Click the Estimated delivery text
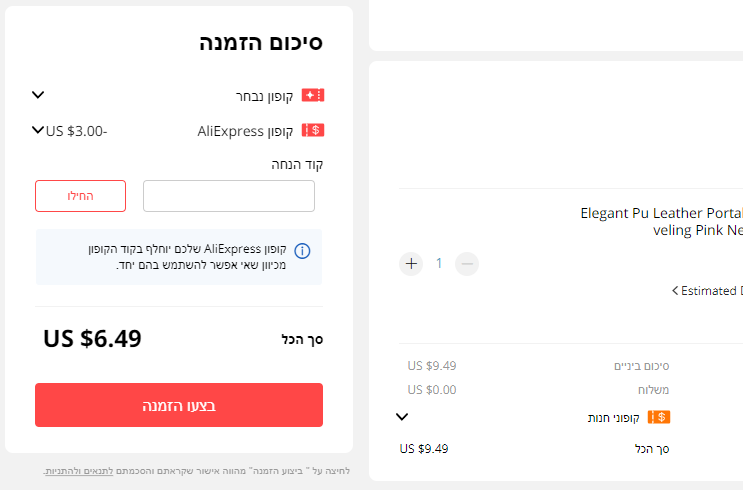This screenshot has width=743, height=490. 711,291
